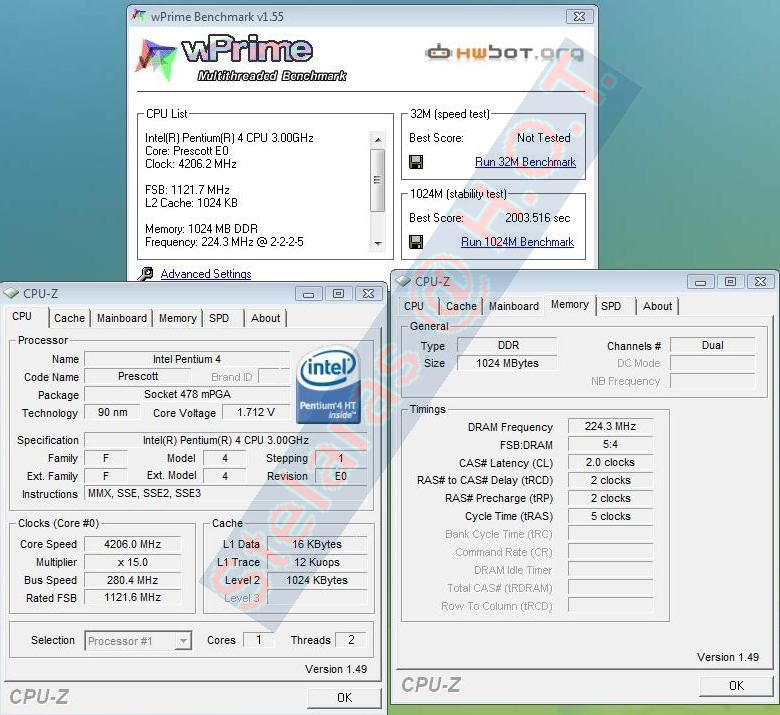The width and height of the screenshot is (780, 715).
Task: Click the left CPU-Z title bar icon
Action: coord(11,294)
